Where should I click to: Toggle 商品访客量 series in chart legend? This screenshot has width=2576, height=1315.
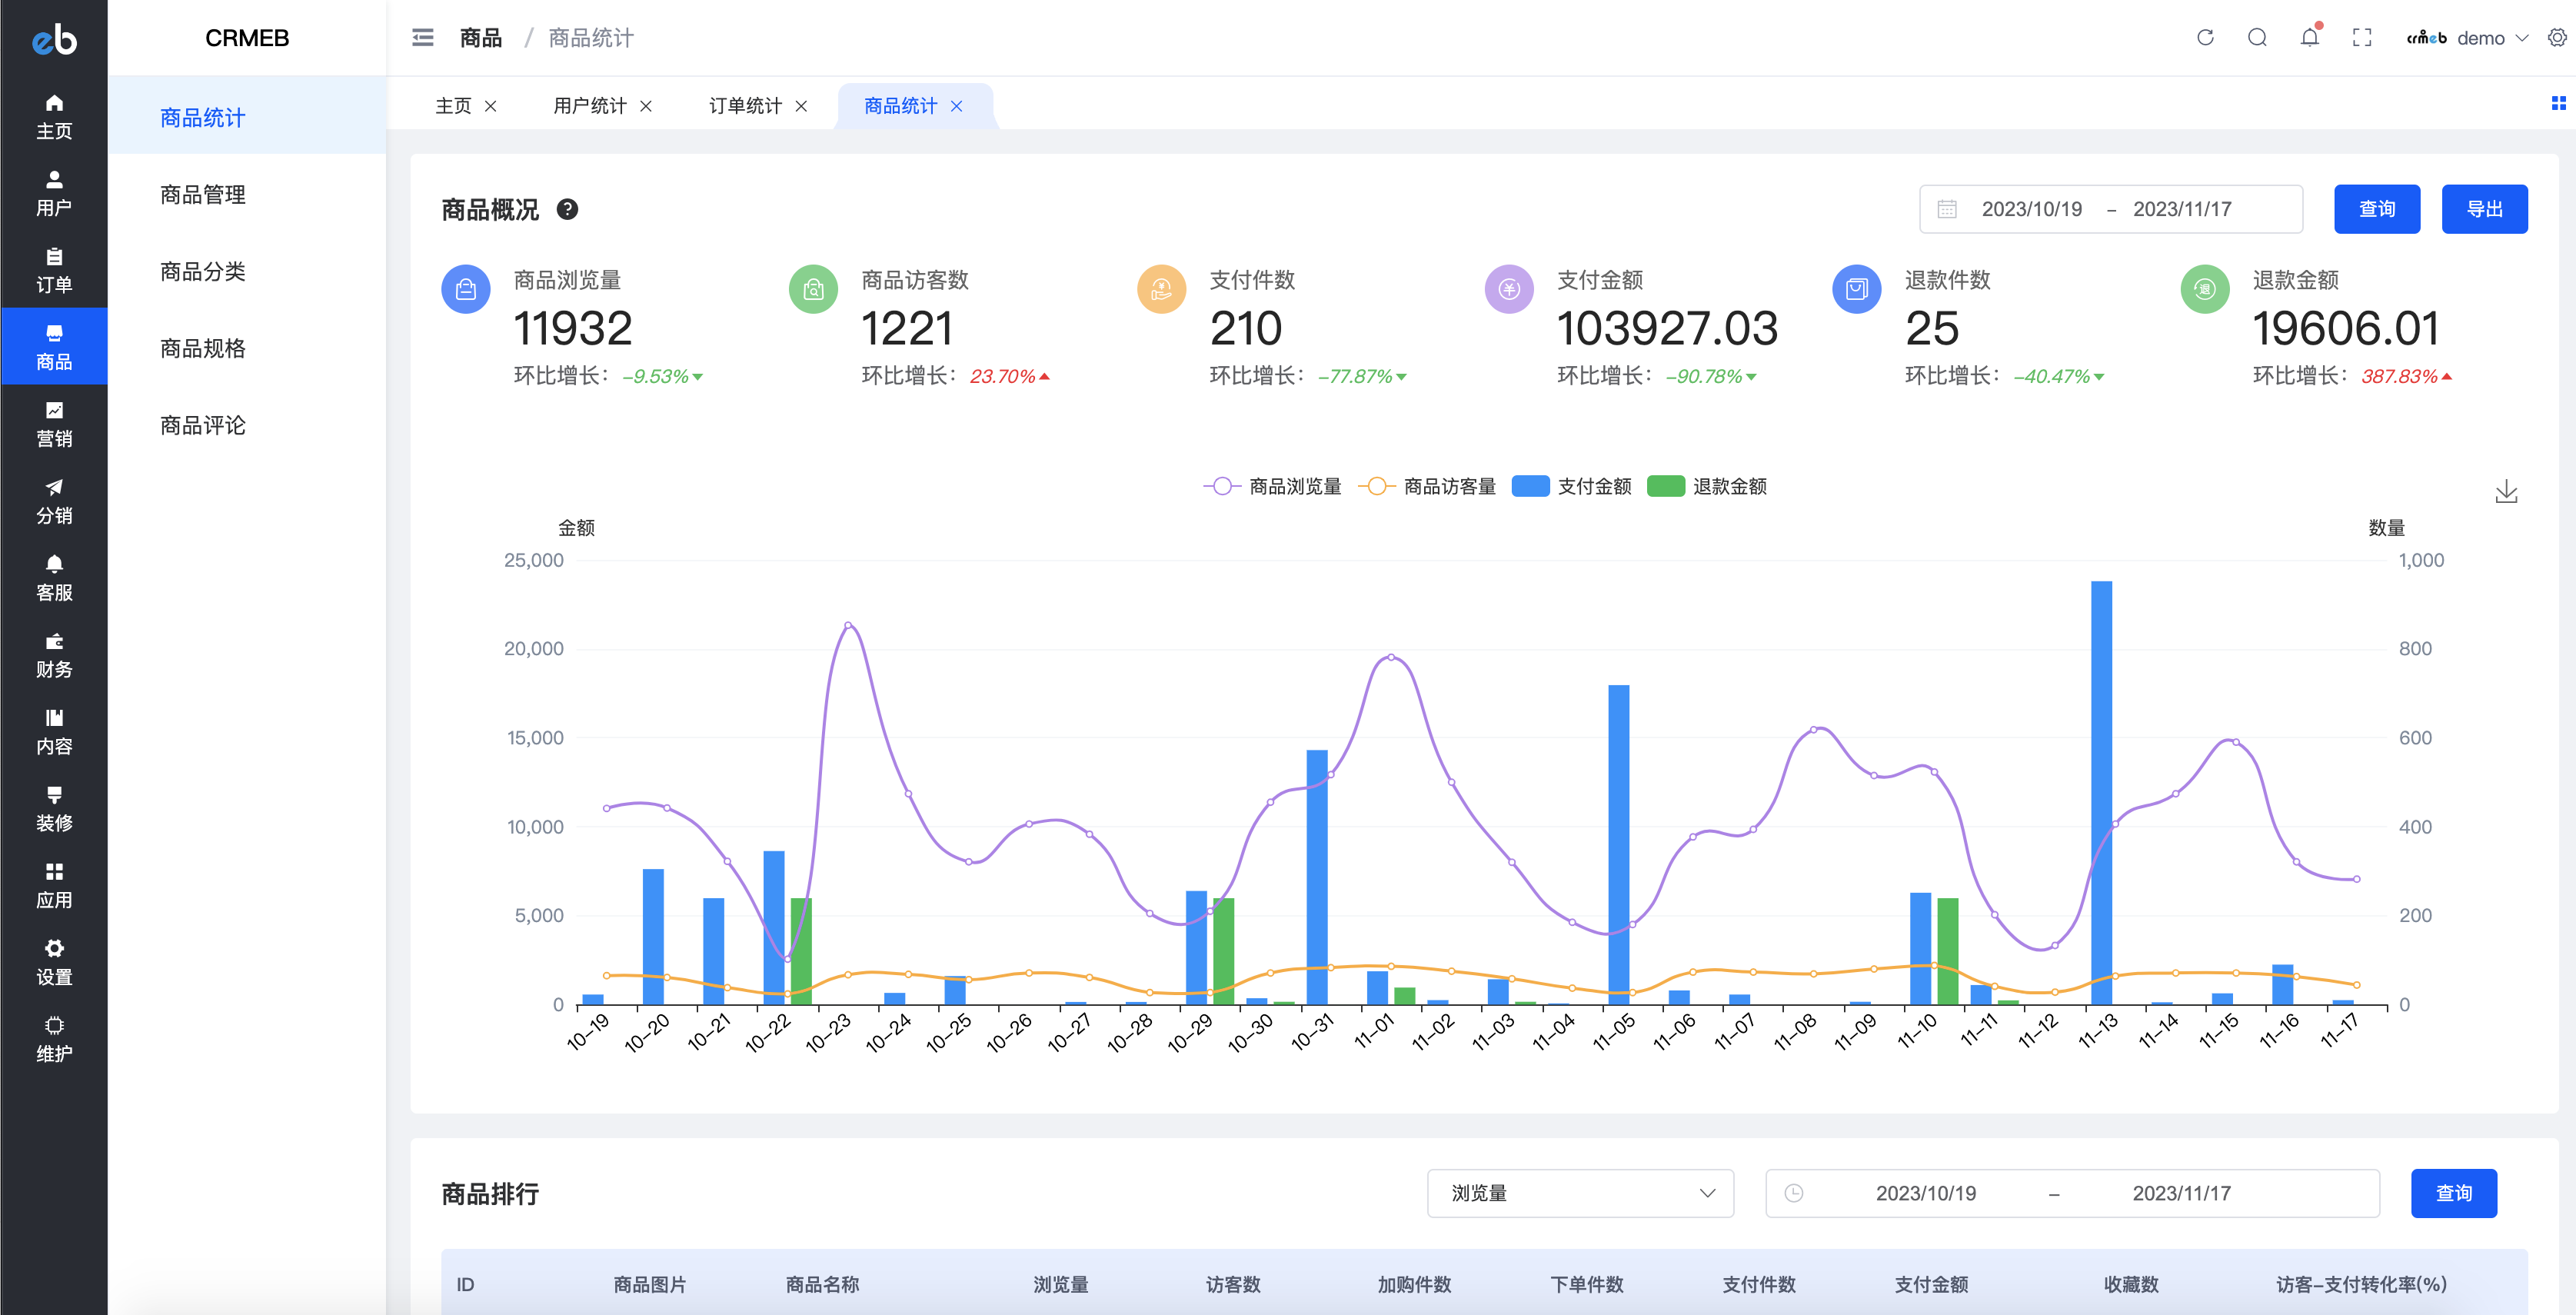1427,486
